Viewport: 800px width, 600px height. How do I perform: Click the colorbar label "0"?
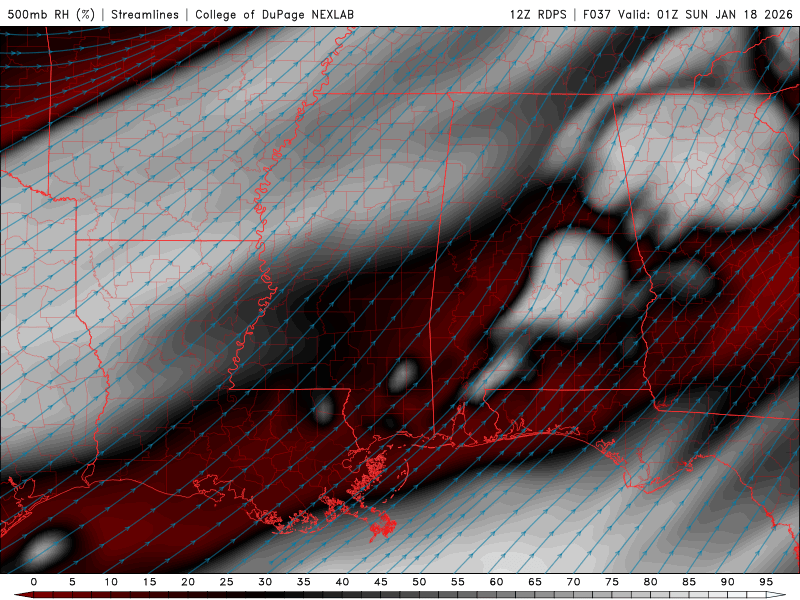34,582
